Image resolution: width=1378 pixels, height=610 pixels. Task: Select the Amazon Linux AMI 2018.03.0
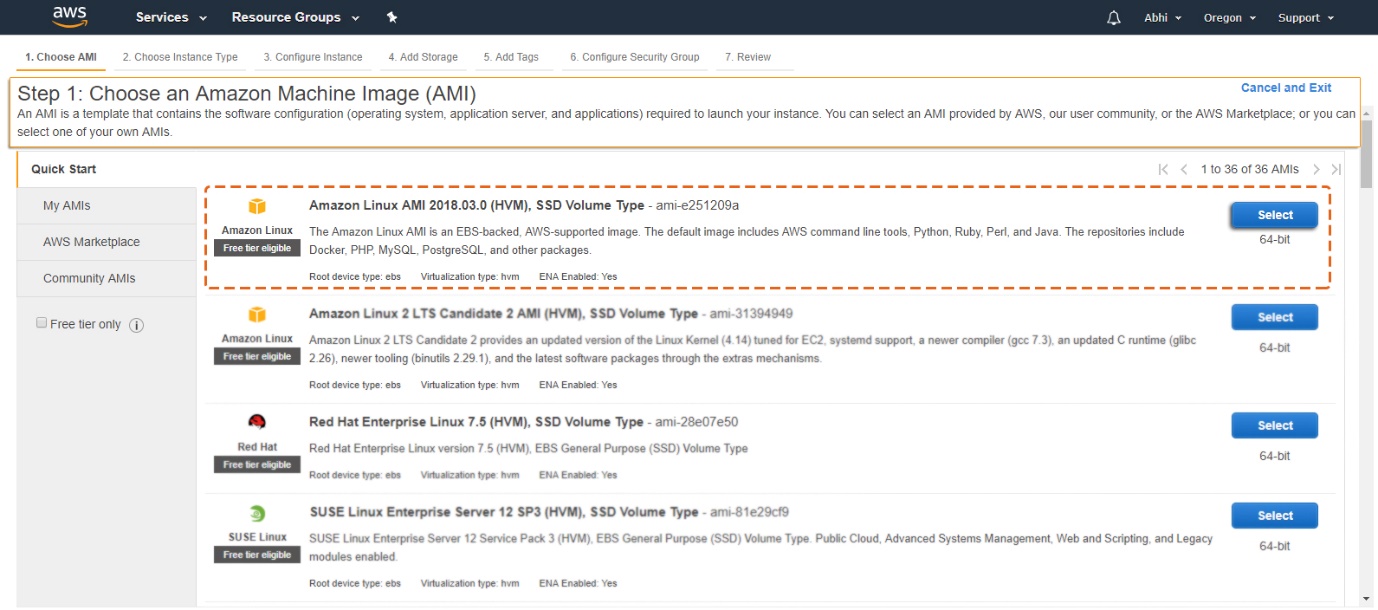point(1274,215)
